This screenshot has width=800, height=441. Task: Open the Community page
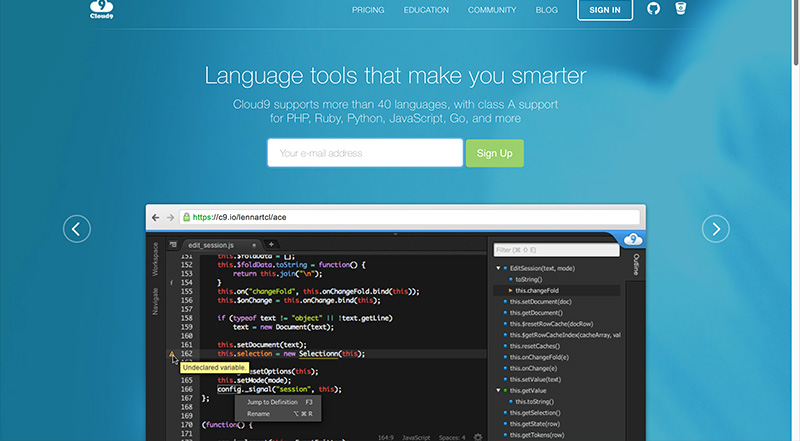click(492, 10)
